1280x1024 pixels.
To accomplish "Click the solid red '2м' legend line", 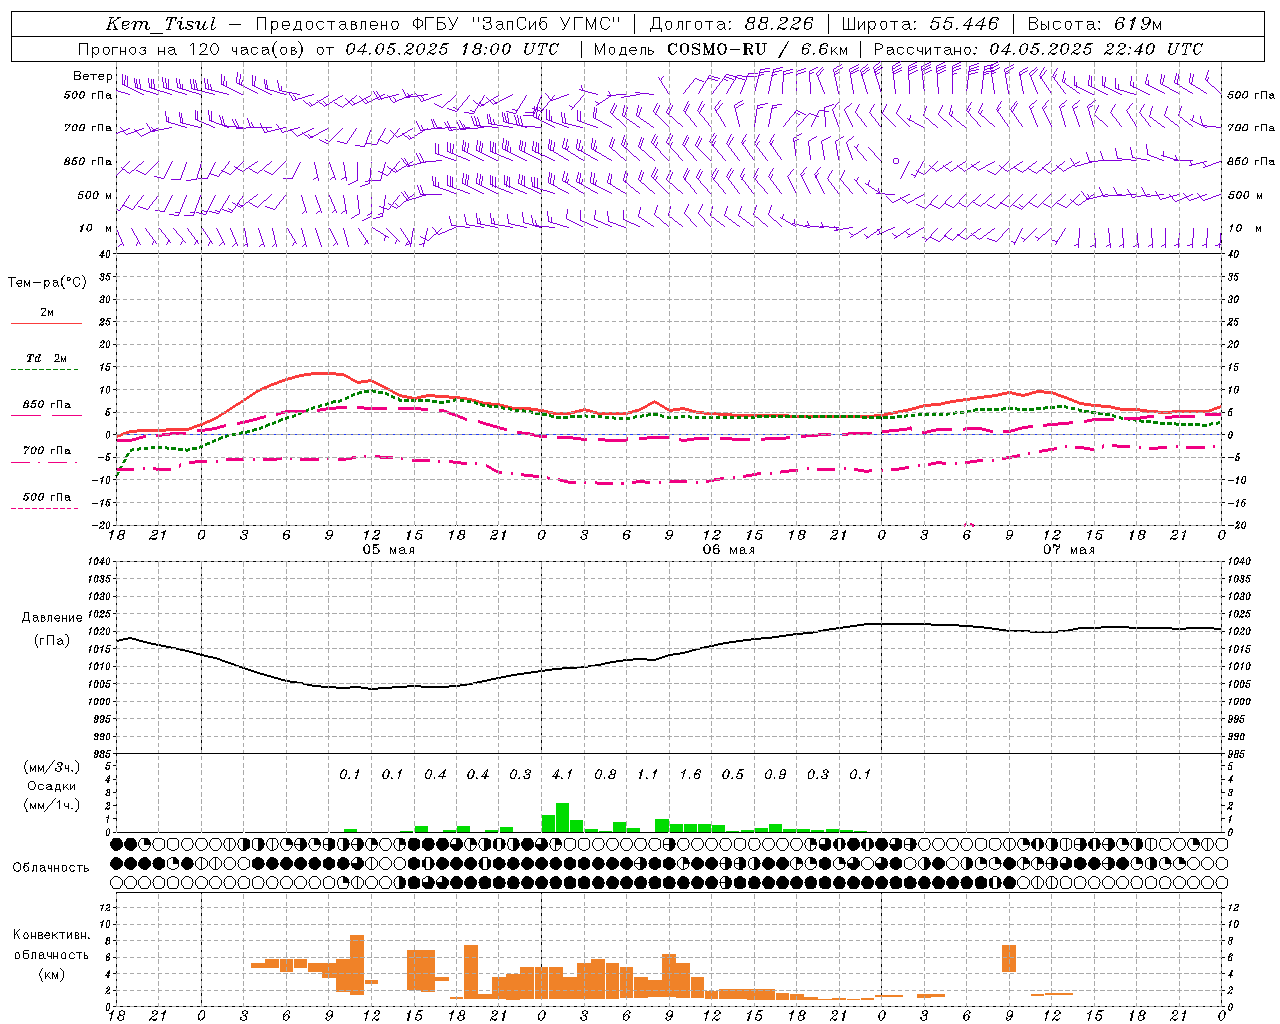I will (x=46, y=324).
